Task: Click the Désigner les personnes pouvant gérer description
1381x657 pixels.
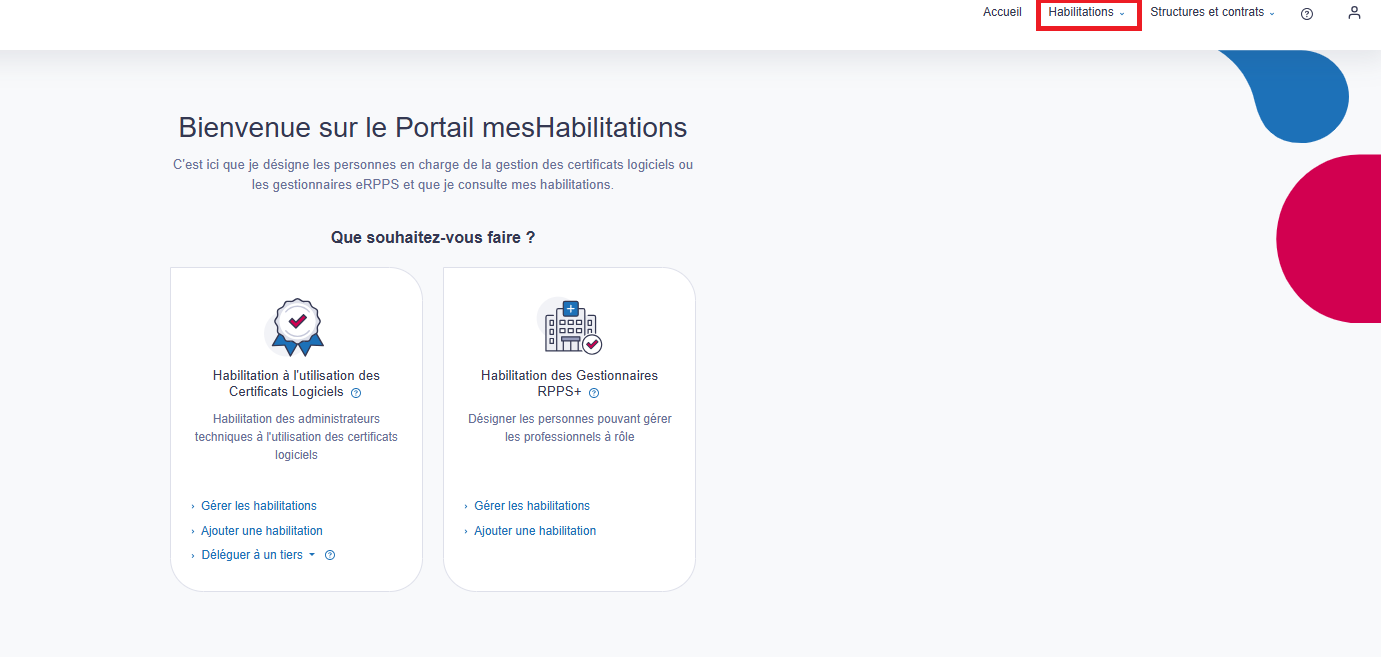Action: [x=570, y=428]
